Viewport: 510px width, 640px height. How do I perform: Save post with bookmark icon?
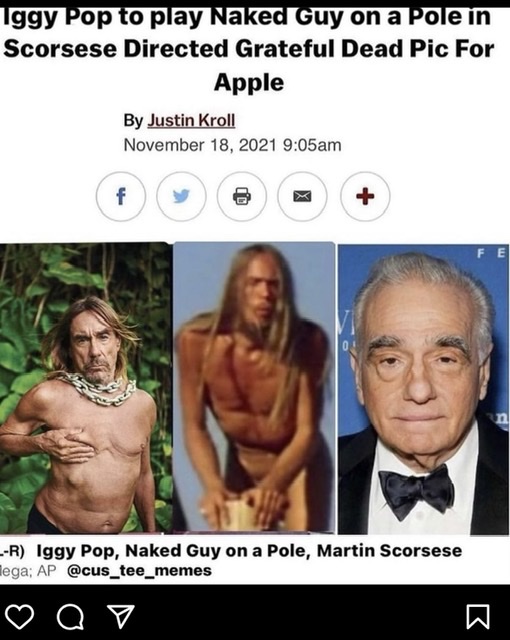(x=478, y=617)
